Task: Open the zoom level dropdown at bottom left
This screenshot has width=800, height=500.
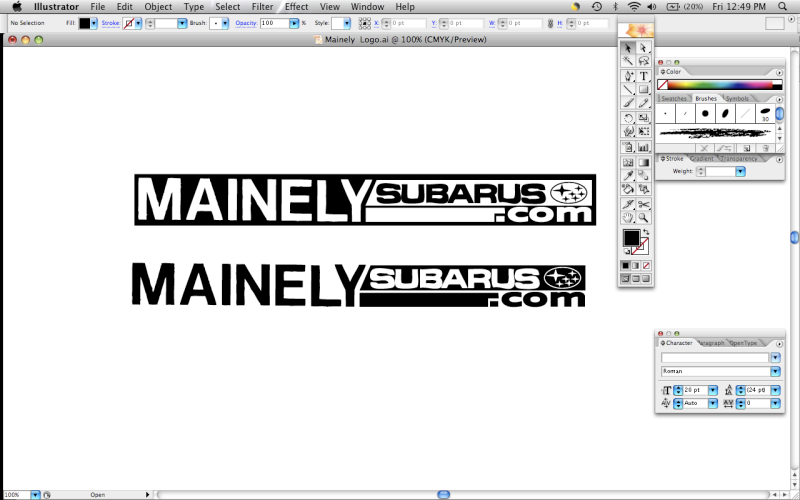Action: 35,495
